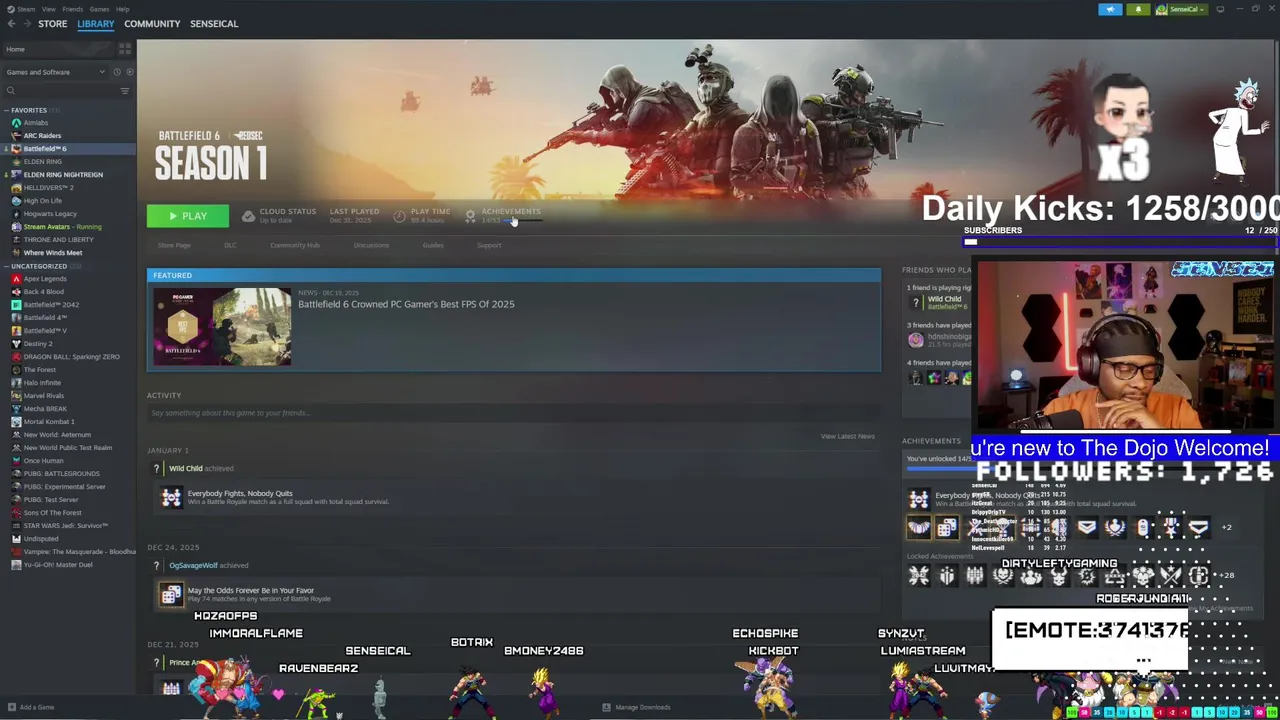
Task: Open the View menu
Action: pyautogui.click(x=48, y=9)
